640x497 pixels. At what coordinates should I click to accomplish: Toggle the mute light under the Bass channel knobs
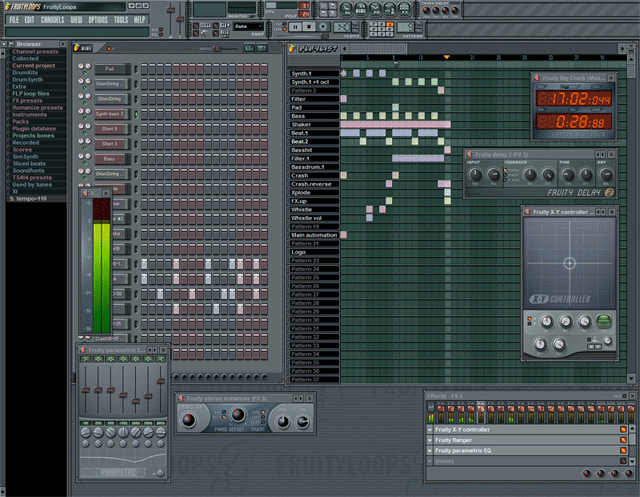point(84,163)
